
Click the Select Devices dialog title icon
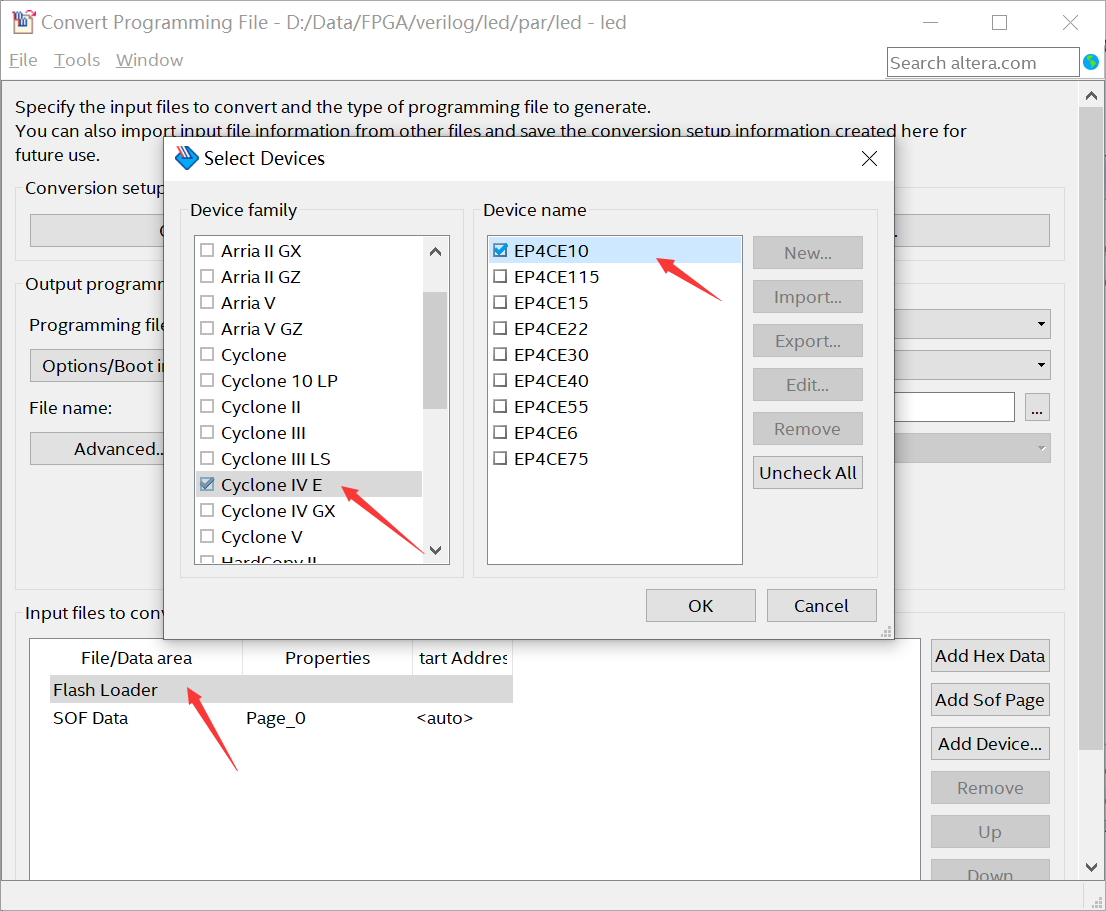186,158
